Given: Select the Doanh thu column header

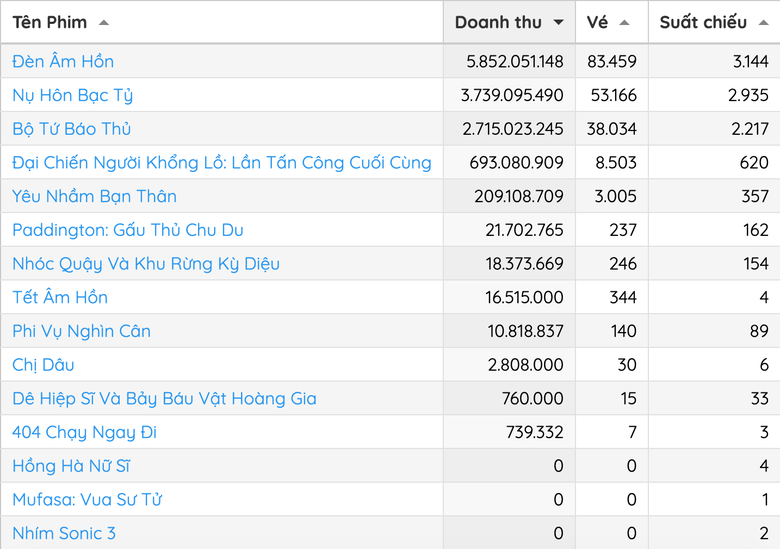Looking at the screenshot, I should [509, 22].
